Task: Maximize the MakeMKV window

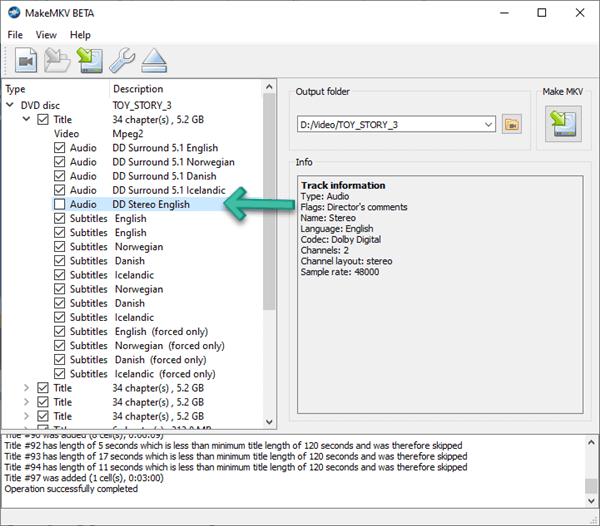Action: [542, 13]
